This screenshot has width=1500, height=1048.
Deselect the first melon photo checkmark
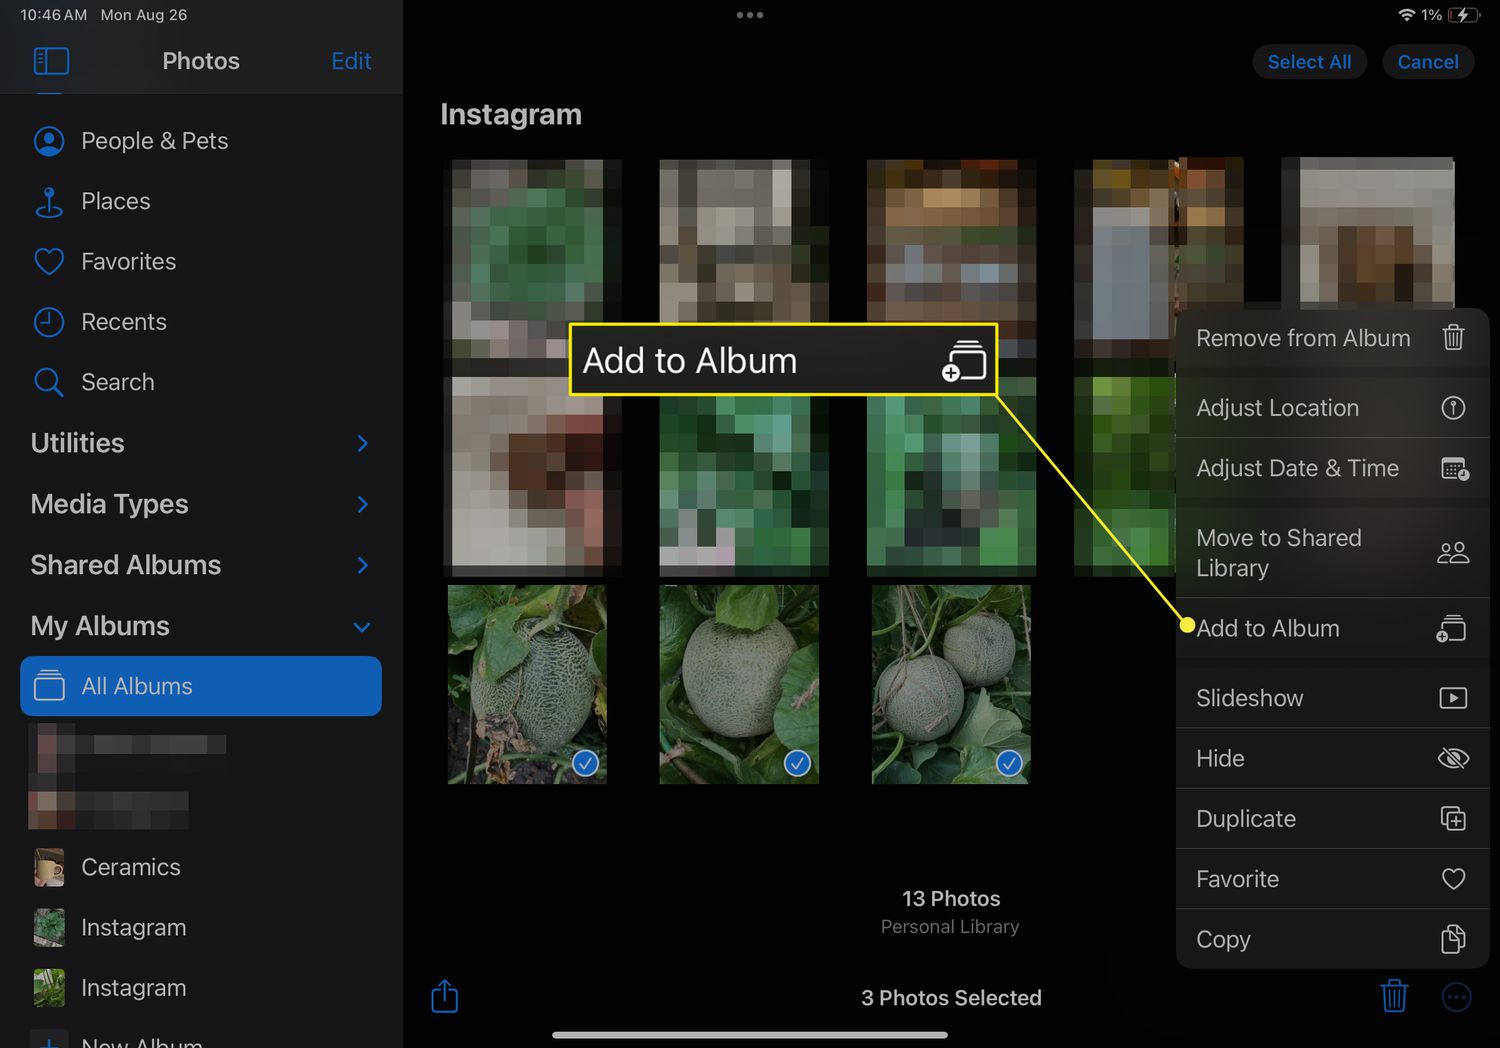(585, 763)
